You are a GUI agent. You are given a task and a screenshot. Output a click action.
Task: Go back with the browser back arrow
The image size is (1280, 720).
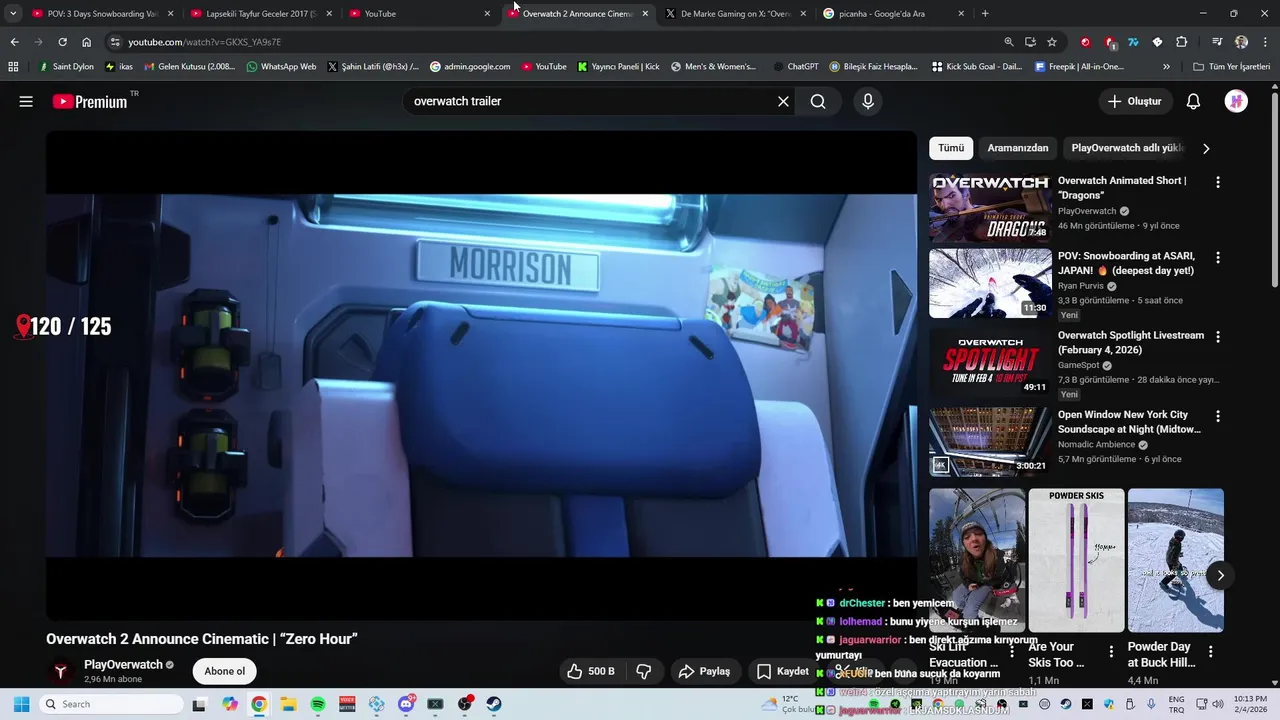pyautogui.click(x=14, y=42)
